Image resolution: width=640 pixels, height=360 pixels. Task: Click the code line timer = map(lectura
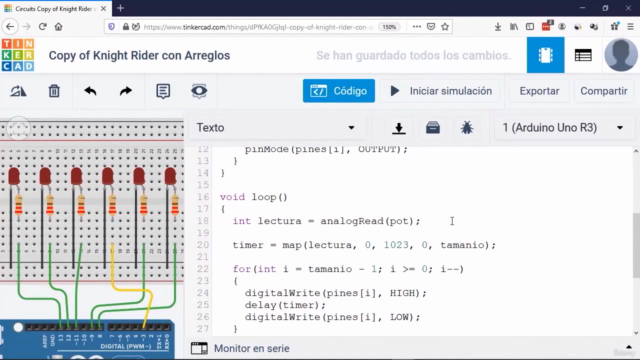(364, 245)
